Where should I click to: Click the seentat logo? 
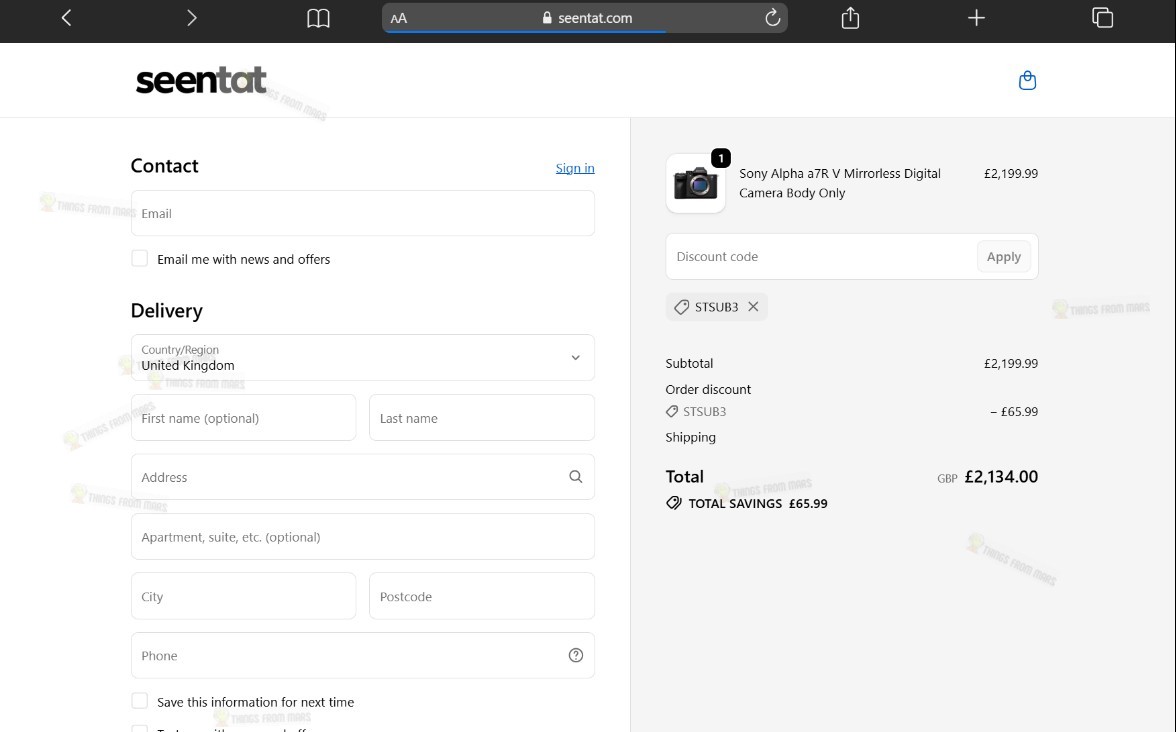point(201,80)
